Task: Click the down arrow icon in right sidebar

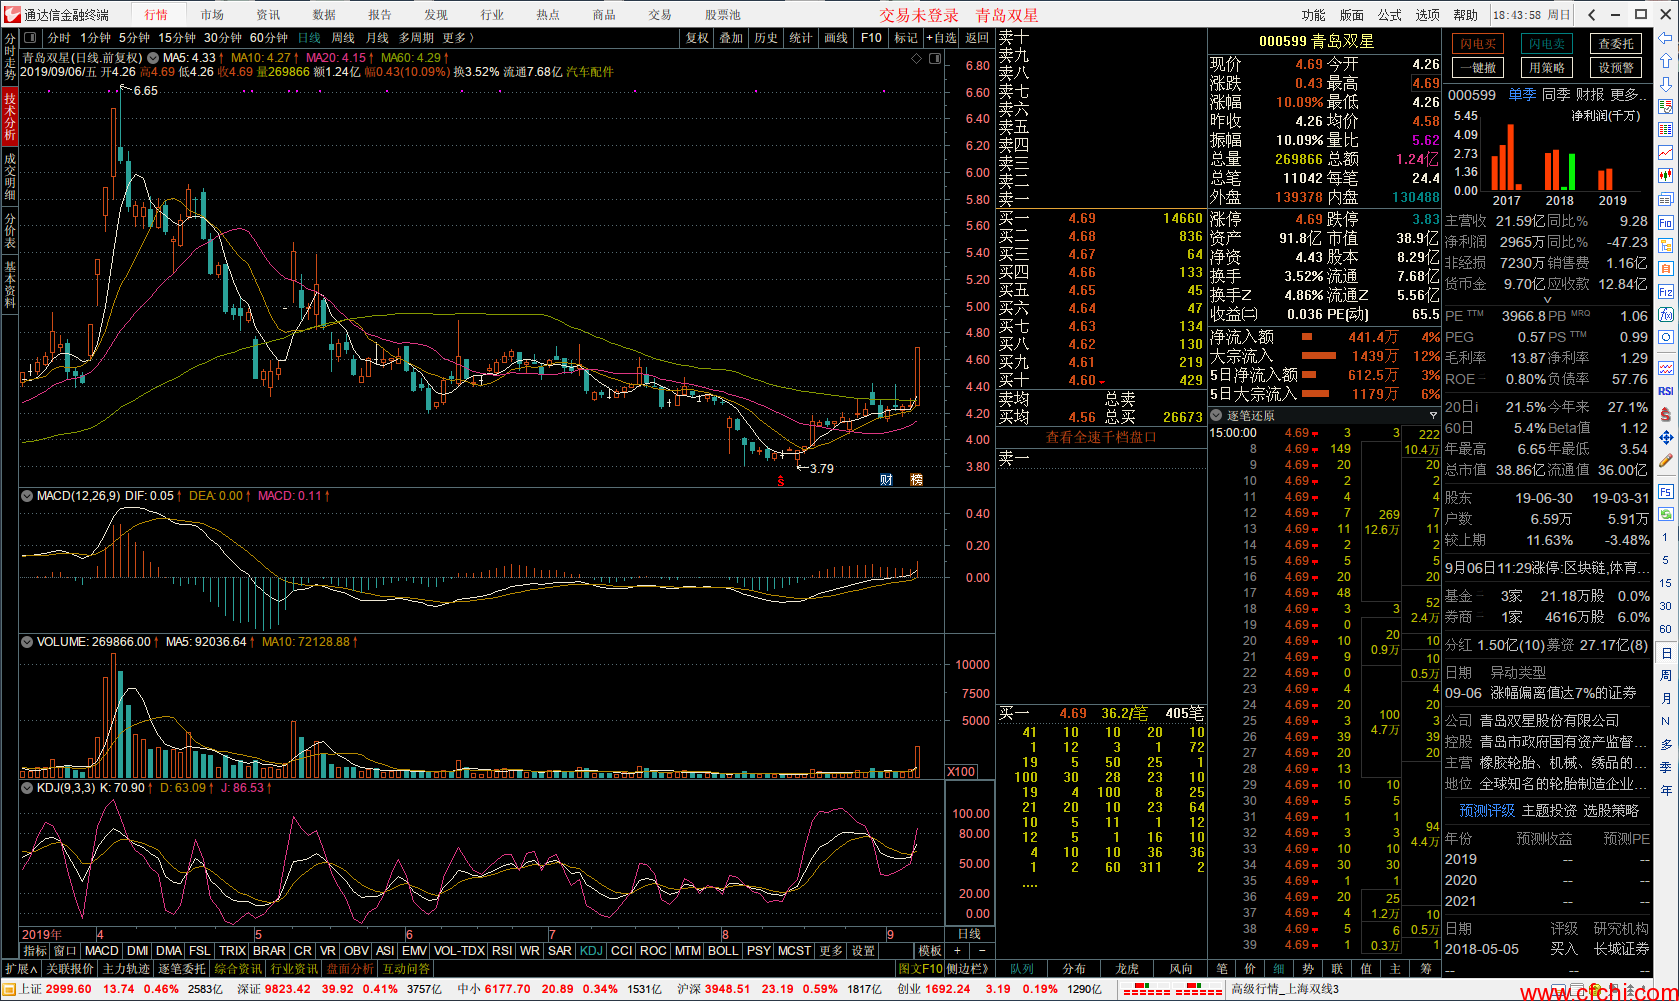Action: pyautogui.click(x=1665, y=84)
